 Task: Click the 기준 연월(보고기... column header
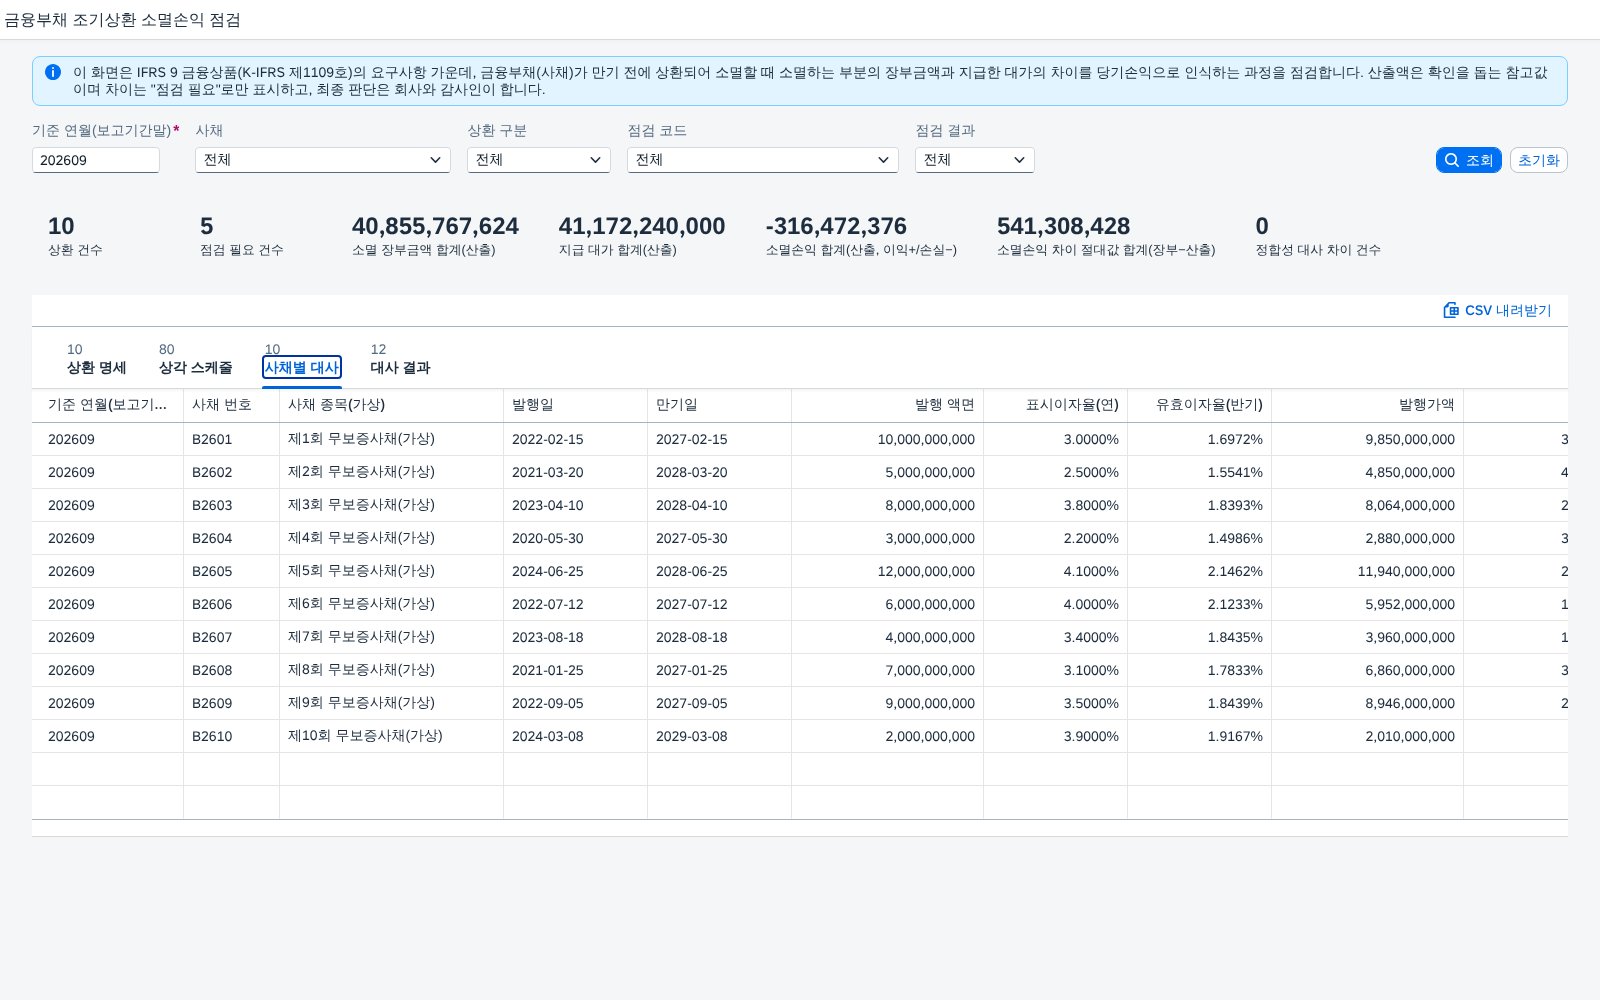click(x=107, y=405)
